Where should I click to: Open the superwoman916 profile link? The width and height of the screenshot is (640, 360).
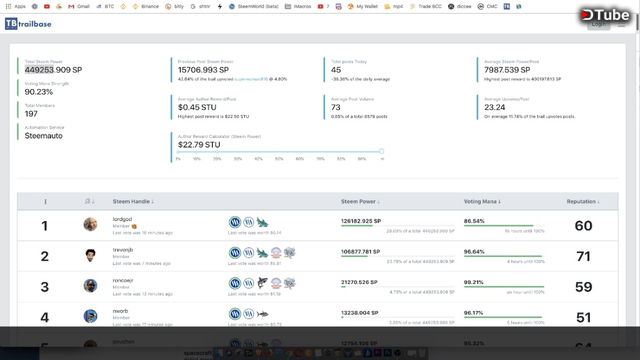[x=251, y=79]
